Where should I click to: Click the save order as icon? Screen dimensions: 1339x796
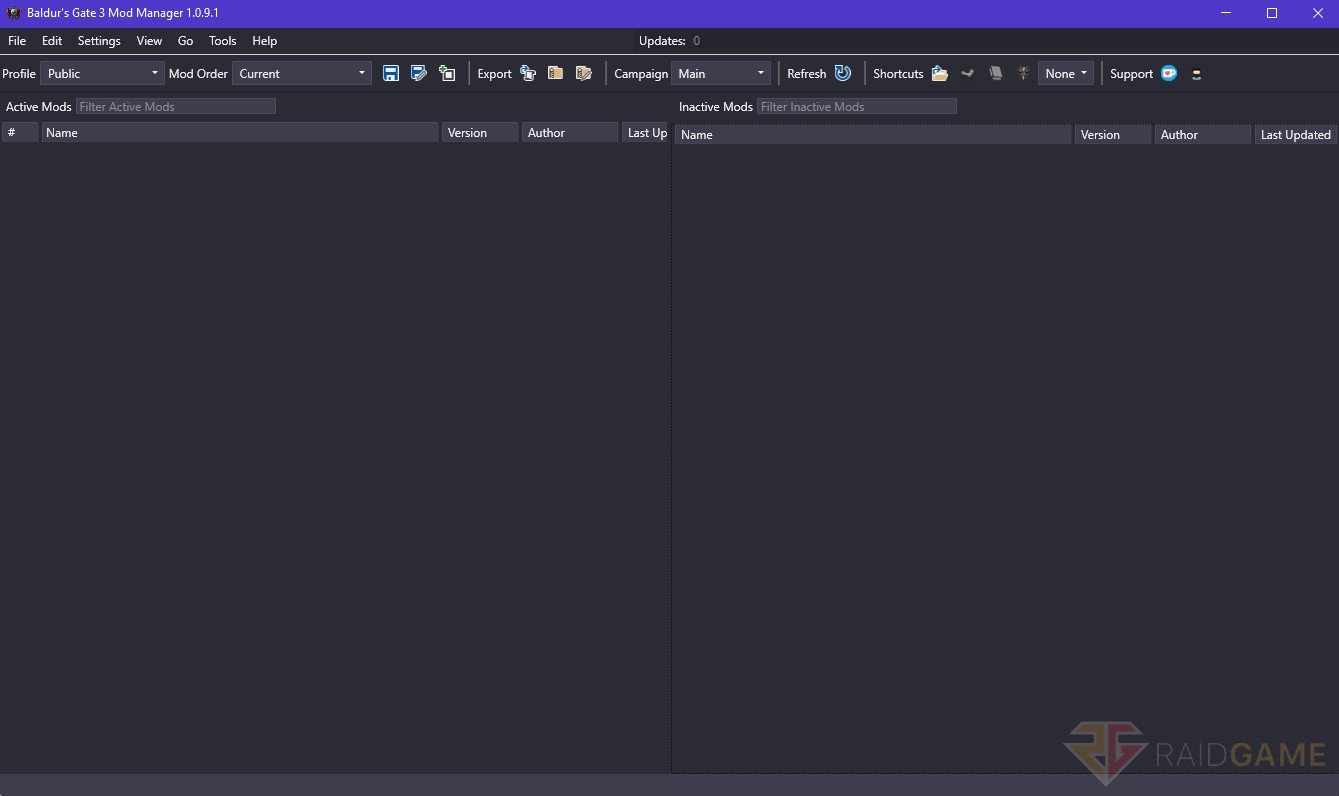pos(419,73)
